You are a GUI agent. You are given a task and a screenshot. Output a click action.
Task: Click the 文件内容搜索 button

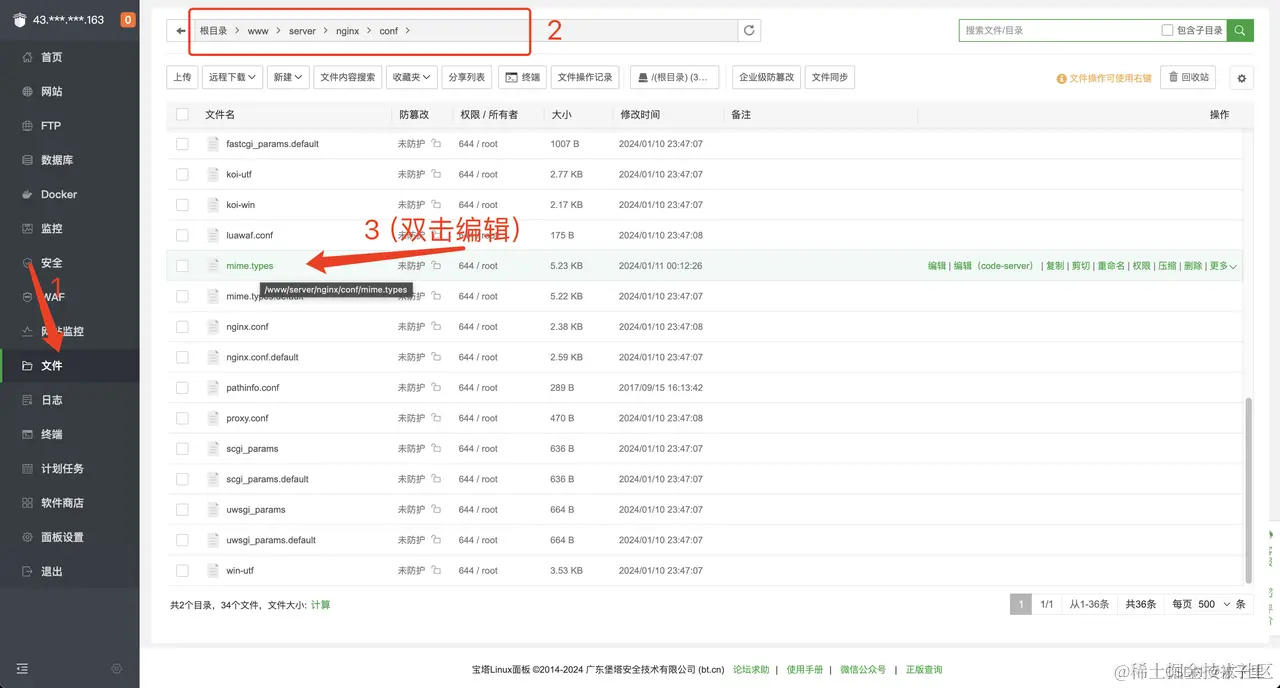(x=347, y=78)
